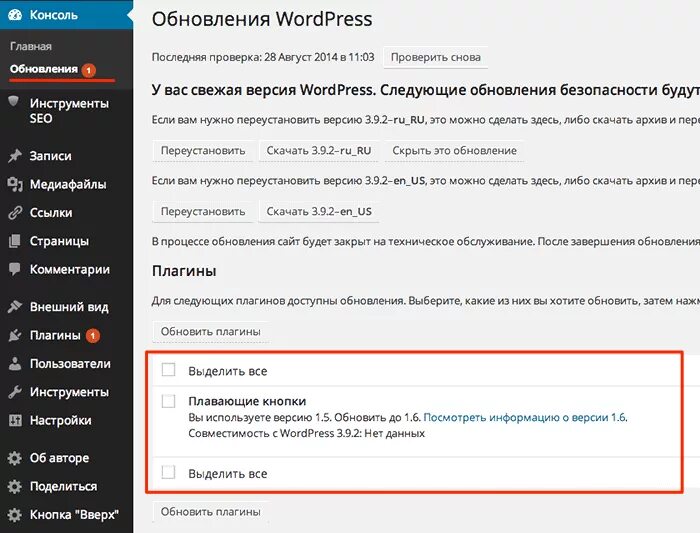Viewport: 700px width, 533px height.
Task: Click the paintbrush icon for Внешний вид
Action: tap(15, 307)
